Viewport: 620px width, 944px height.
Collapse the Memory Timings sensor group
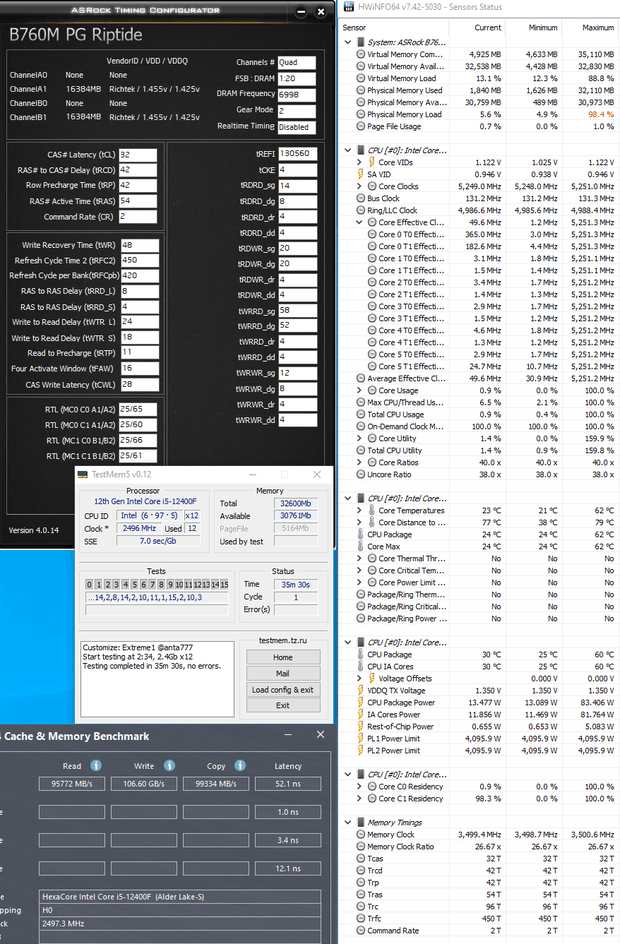point(348,822)
